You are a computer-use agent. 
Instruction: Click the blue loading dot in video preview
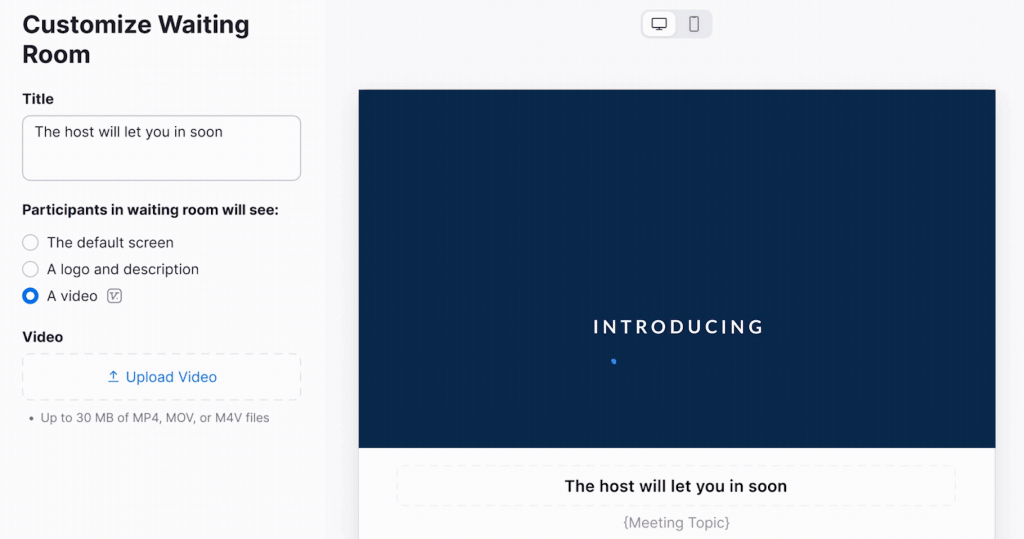613,361
